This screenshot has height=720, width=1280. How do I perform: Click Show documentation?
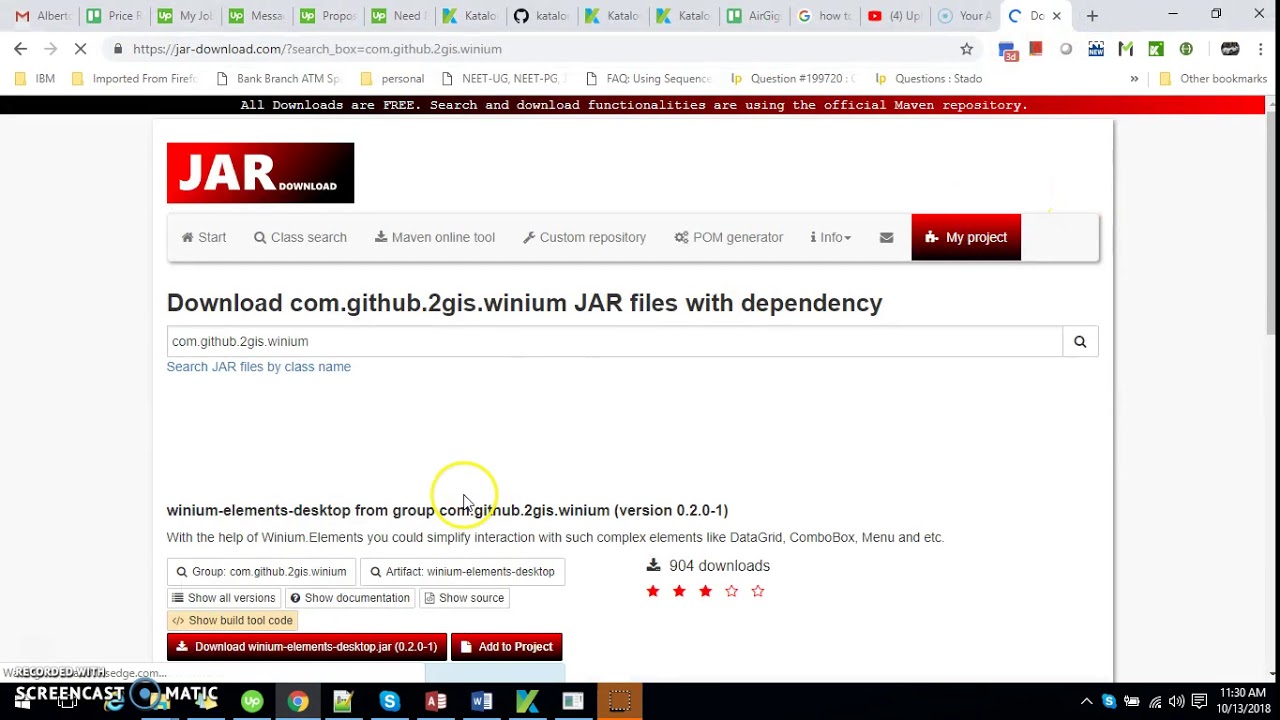350,598
